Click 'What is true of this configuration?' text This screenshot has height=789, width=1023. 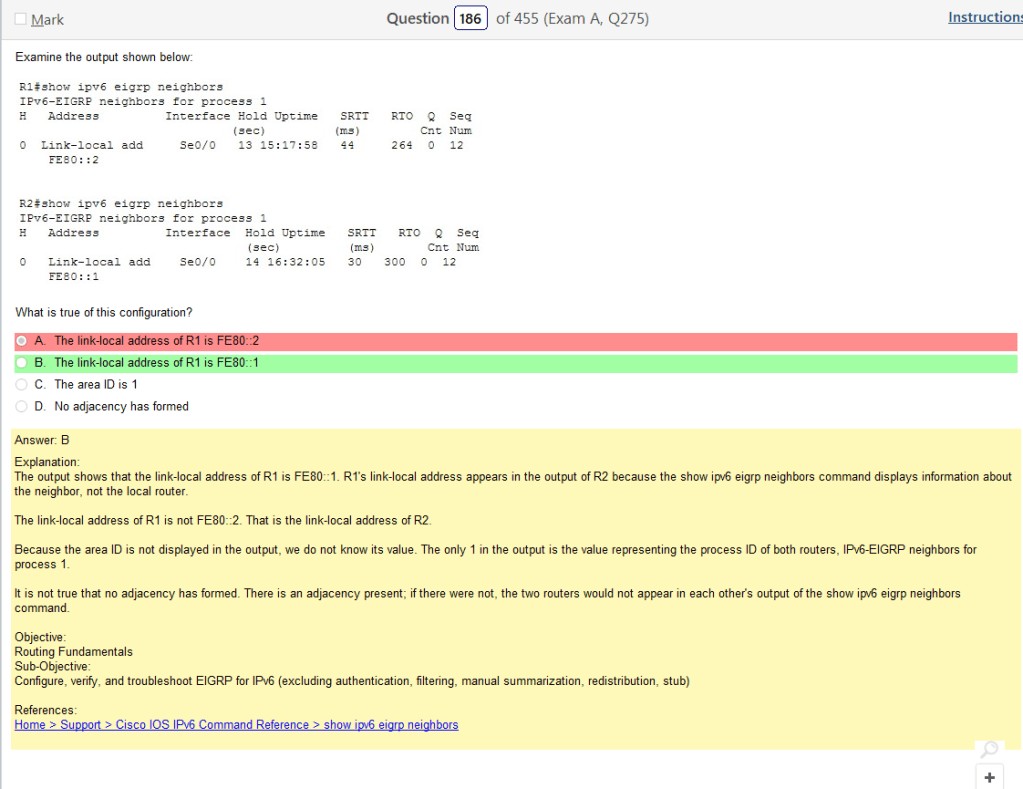pos(104,313)
